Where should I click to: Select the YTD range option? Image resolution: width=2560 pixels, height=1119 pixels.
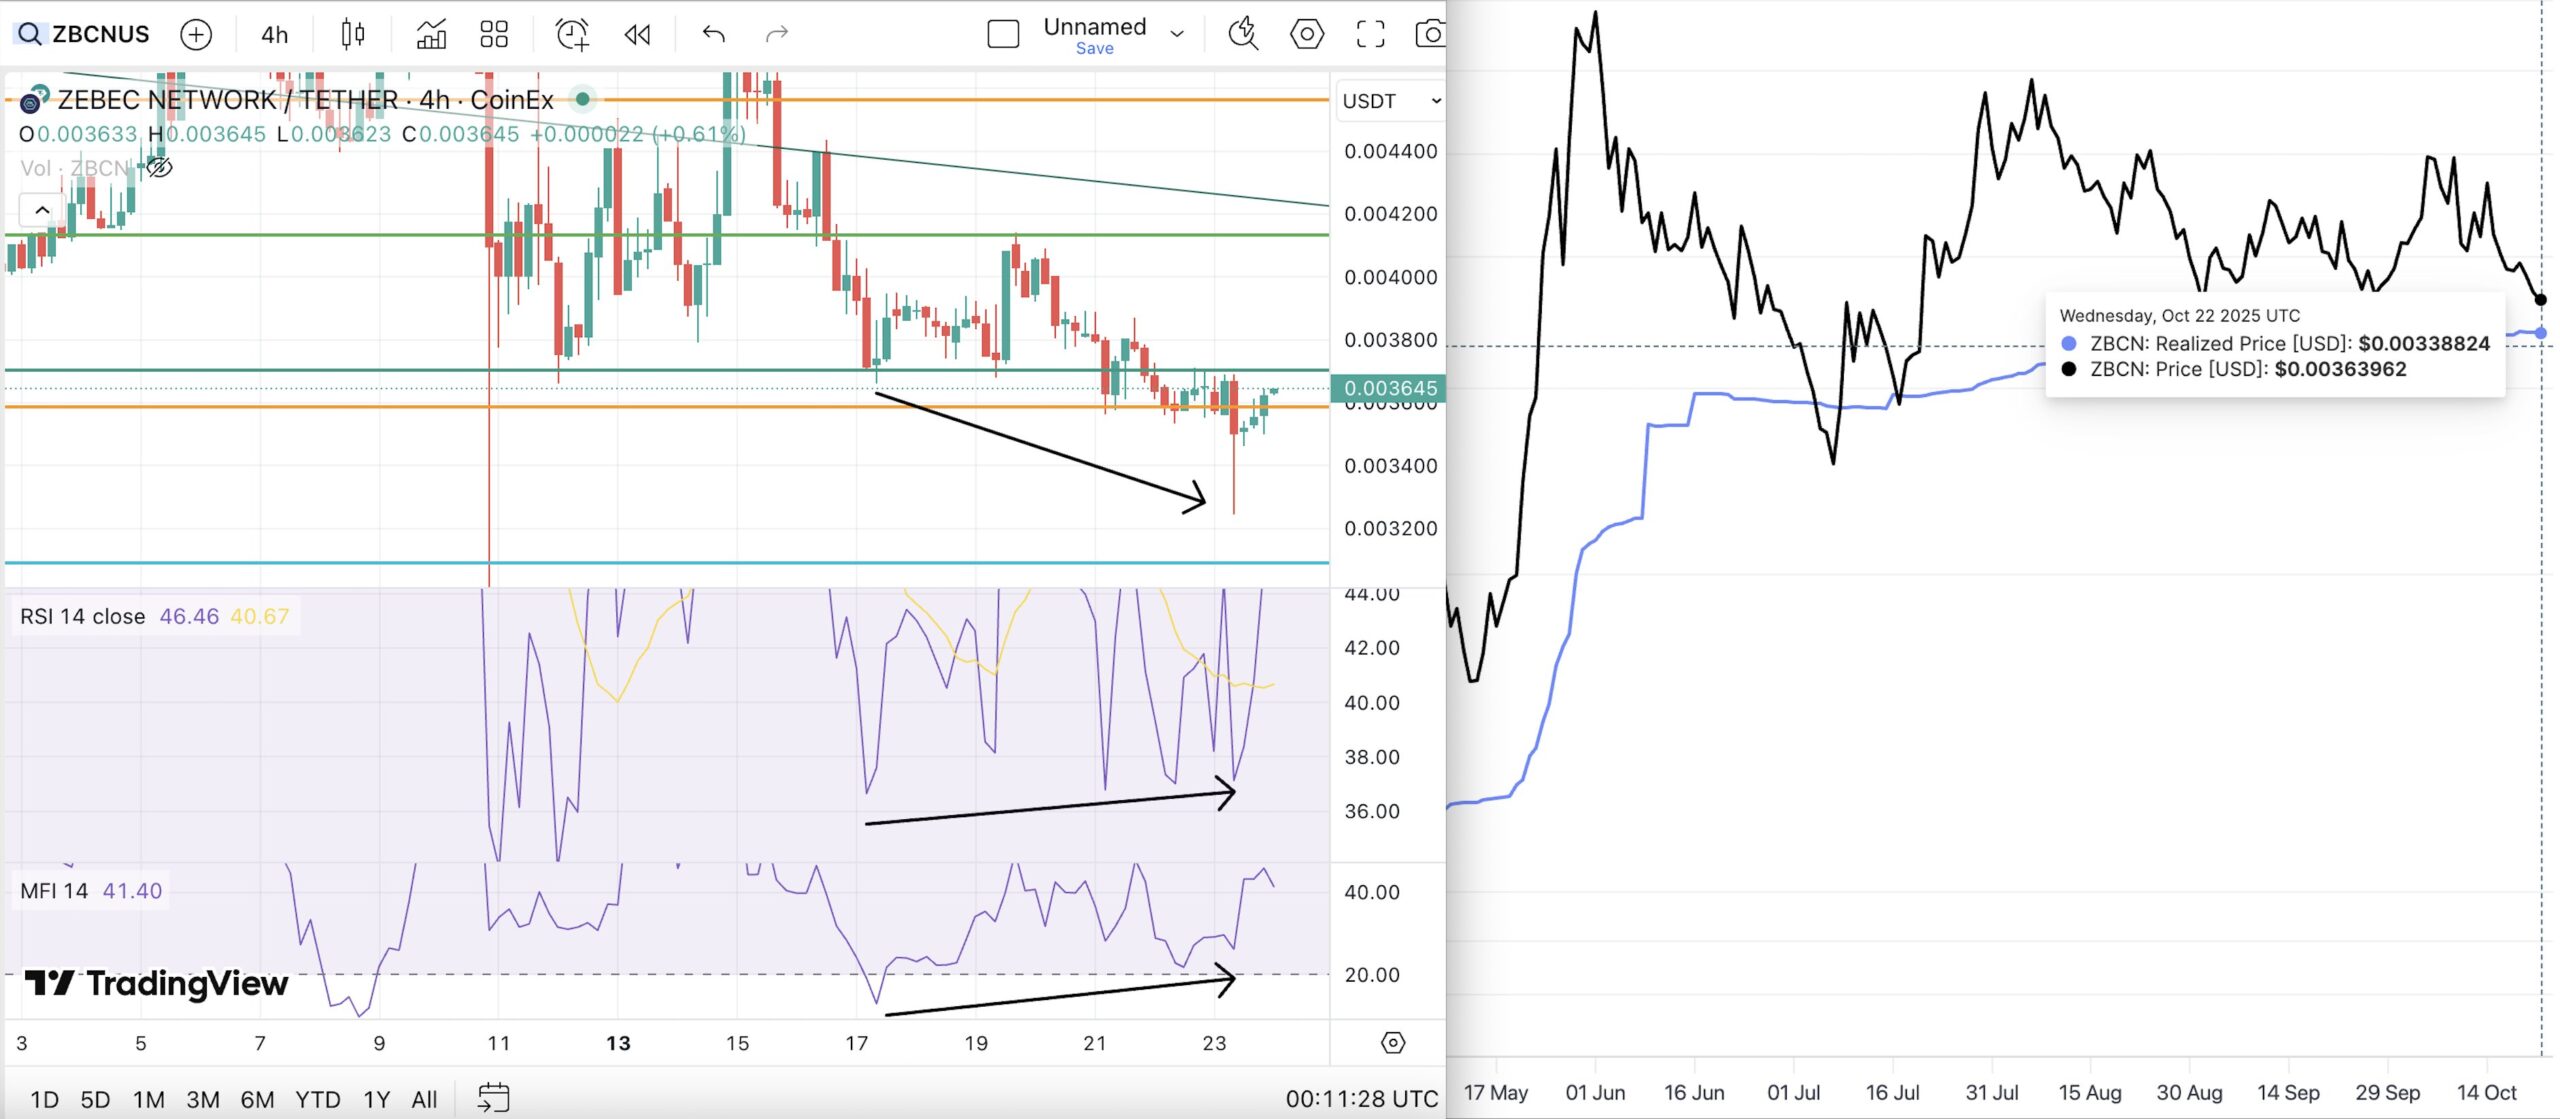(x=316, y=1098)
